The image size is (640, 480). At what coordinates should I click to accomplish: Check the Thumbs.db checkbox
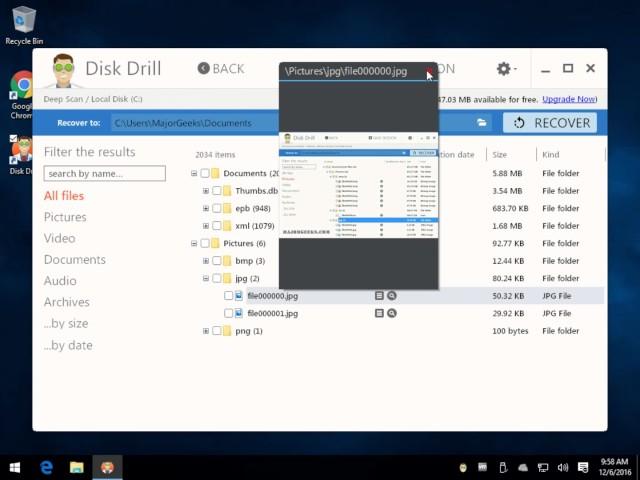click(217, 191)
